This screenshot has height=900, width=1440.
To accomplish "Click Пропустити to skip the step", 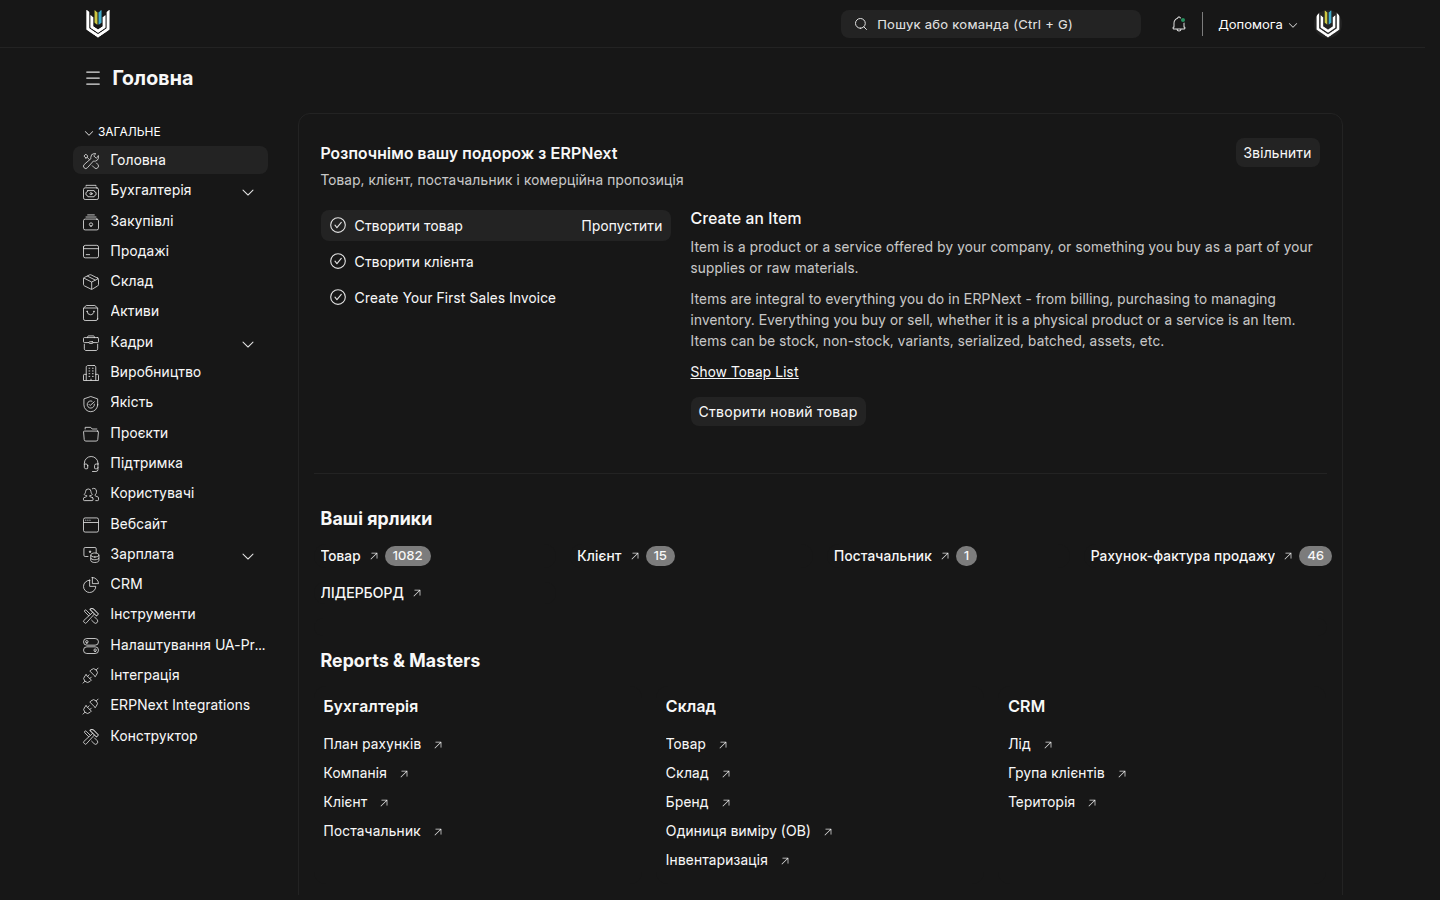I will 621,226.
